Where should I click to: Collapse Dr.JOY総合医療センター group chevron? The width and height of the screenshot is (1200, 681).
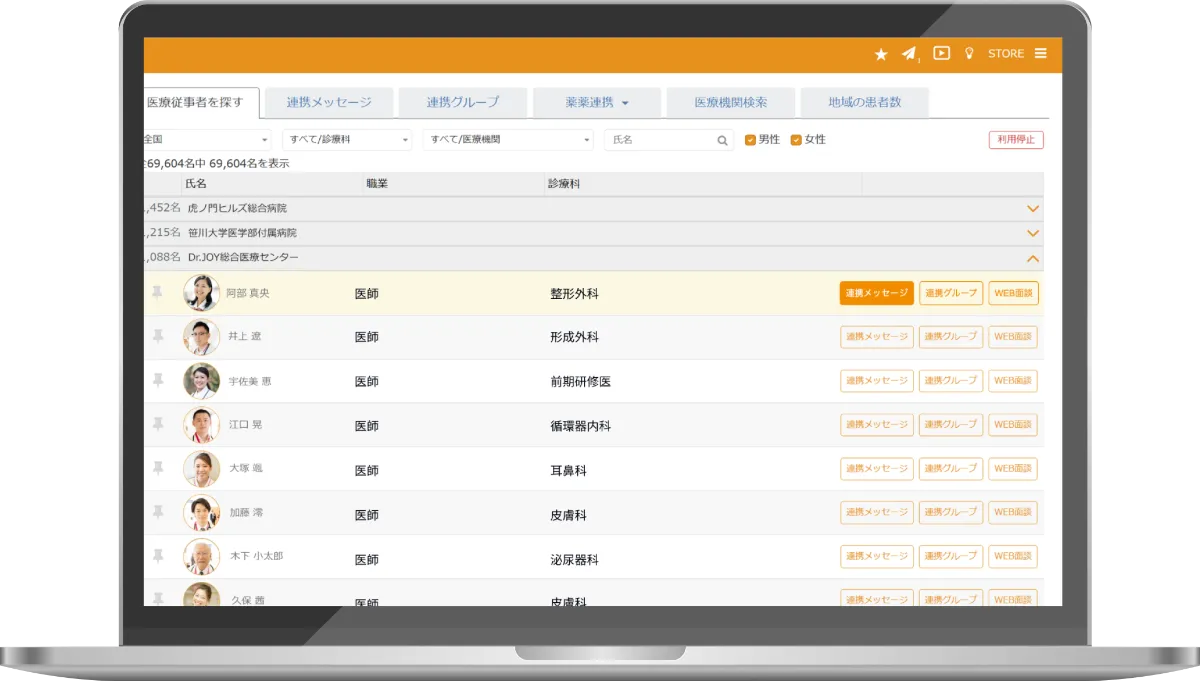pos(1033,258)
